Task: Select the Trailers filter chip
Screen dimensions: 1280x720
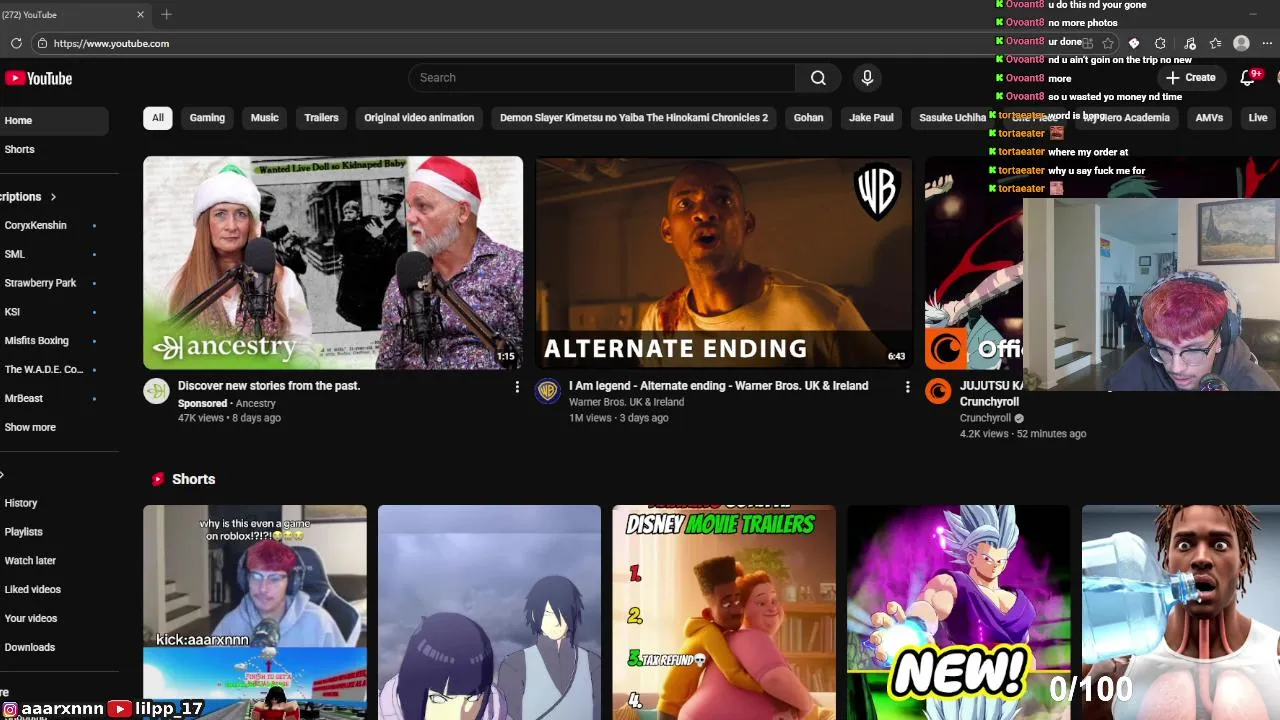Action: pos(321,118)
